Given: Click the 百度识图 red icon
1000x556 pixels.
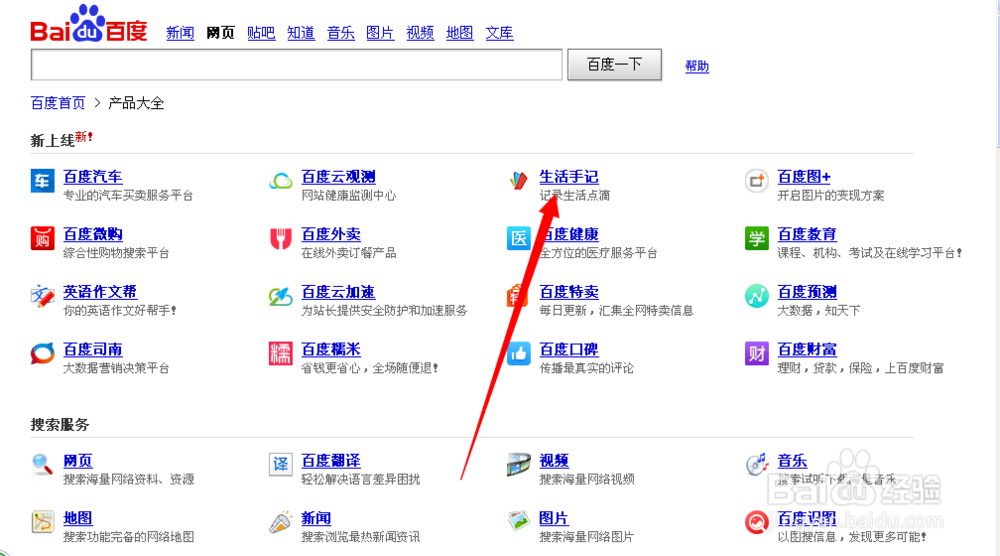Looking at the screenshot, I should 756,522.
